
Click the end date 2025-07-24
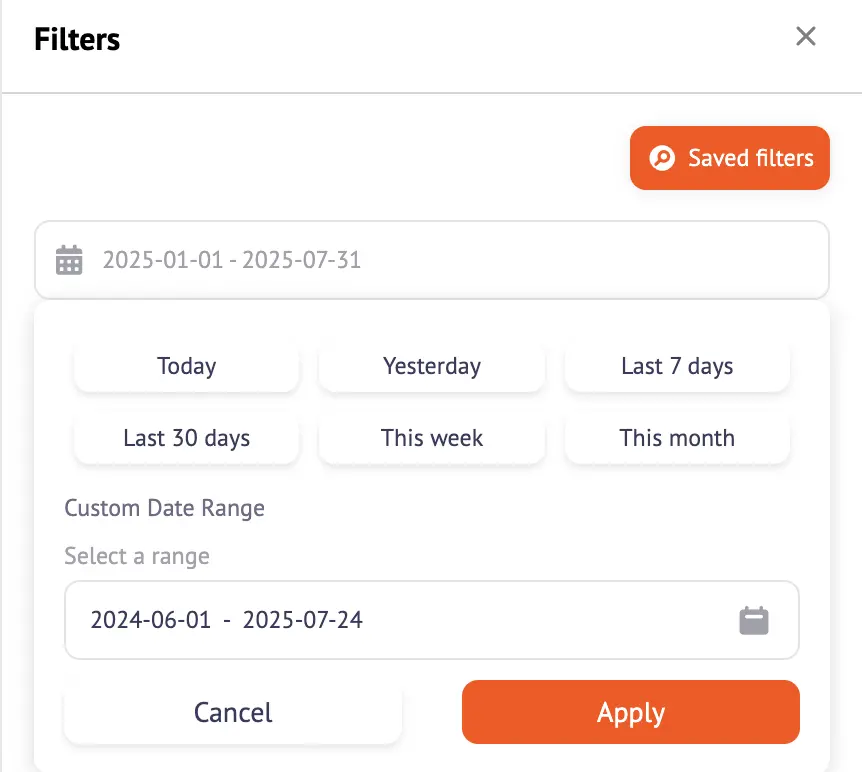point(303,620)
